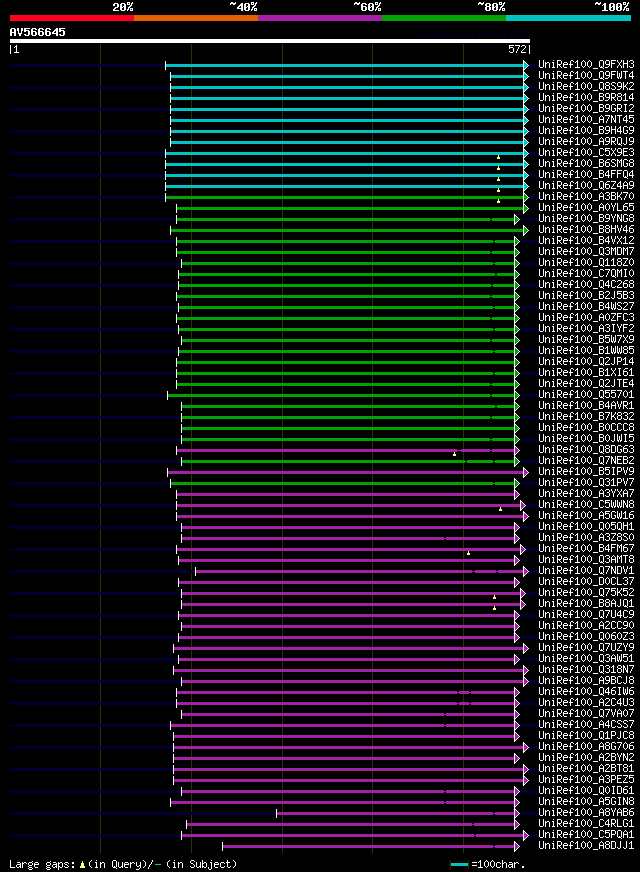
Task: Click the purple alignment bar for UniRef100_A8DJJ1
Action: pos(368,847)
